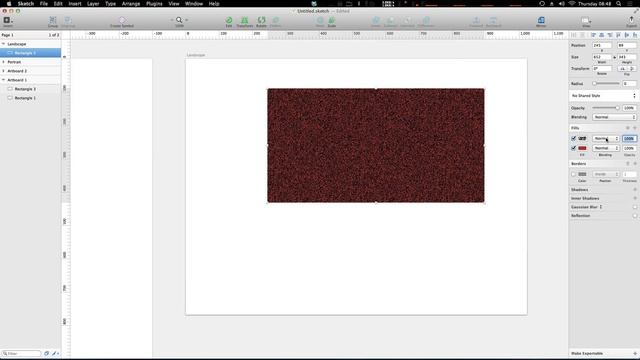Image resolution: width=640 pixels, height=360 pixels.
Task: Expand Artboard 2 in layer list
Action: click(x=4, y=71)
